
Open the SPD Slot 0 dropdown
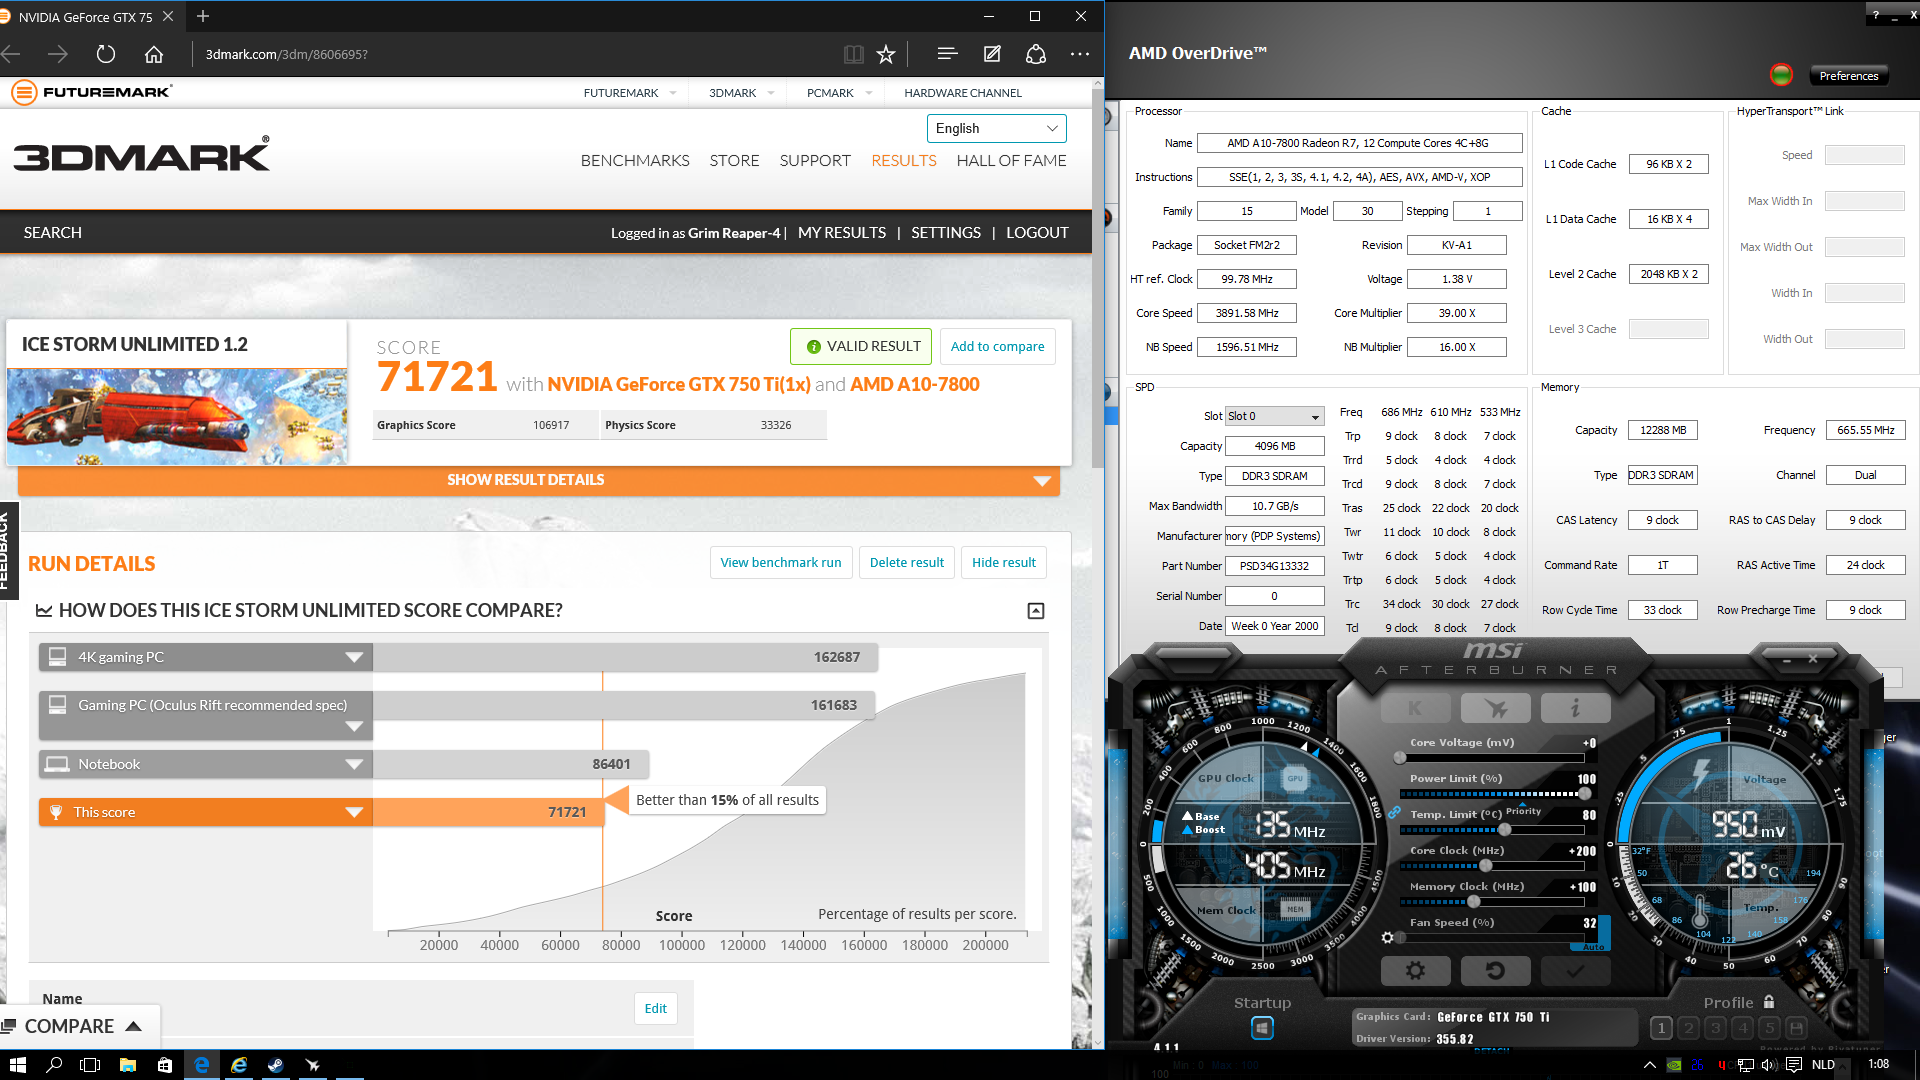[x=1275, y=416]
